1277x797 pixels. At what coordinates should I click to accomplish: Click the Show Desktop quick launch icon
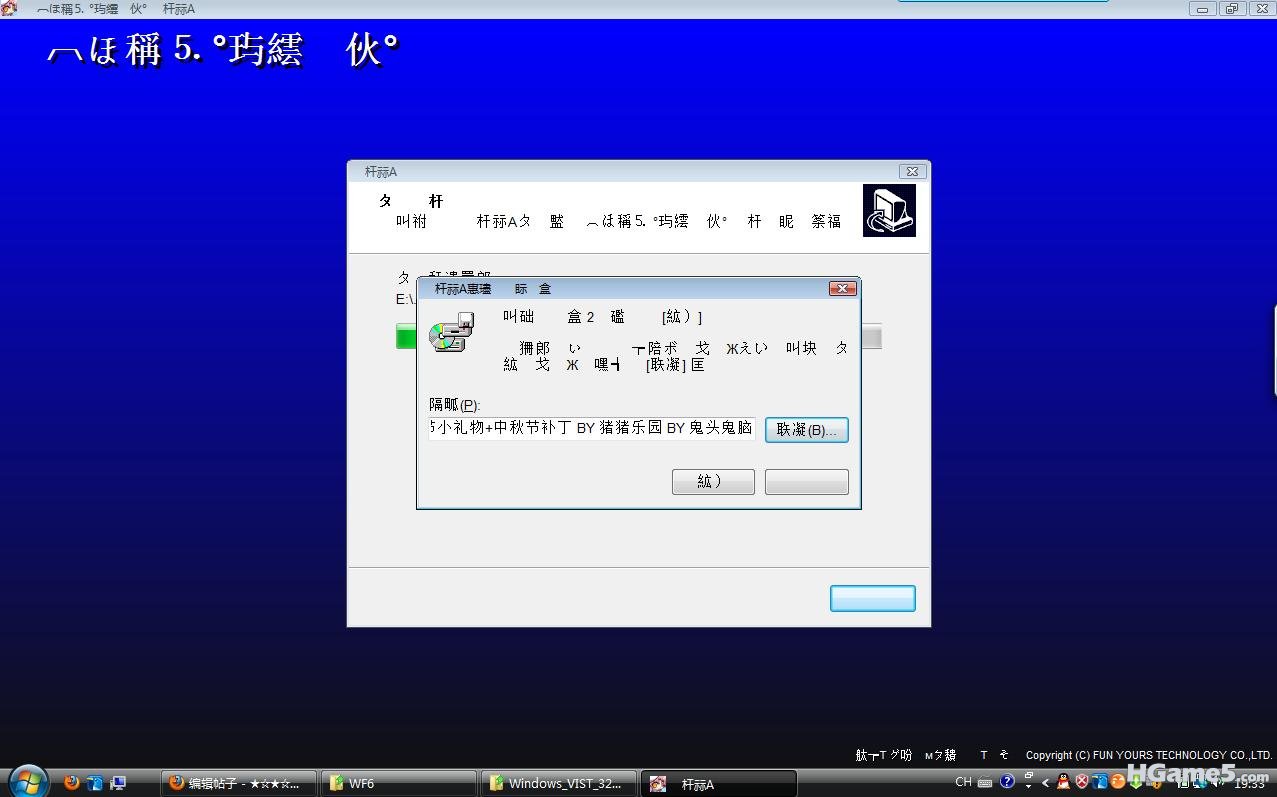pos(117,783)
